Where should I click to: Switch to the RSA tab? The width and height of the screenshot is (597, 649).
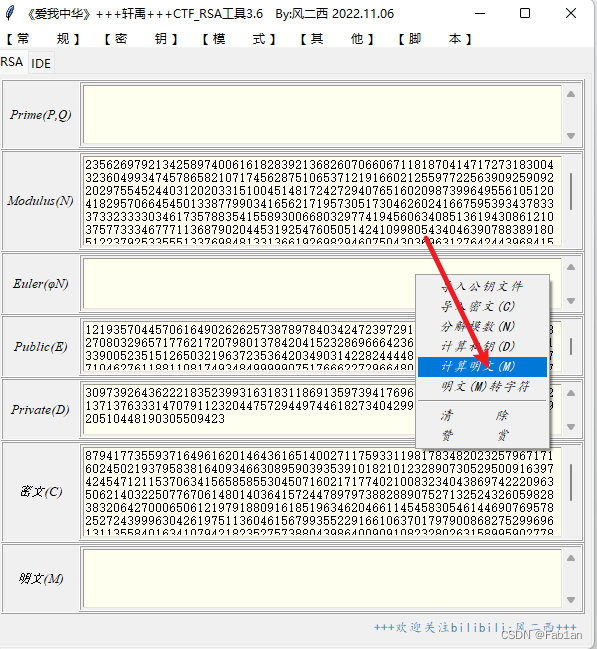(12, 62)
